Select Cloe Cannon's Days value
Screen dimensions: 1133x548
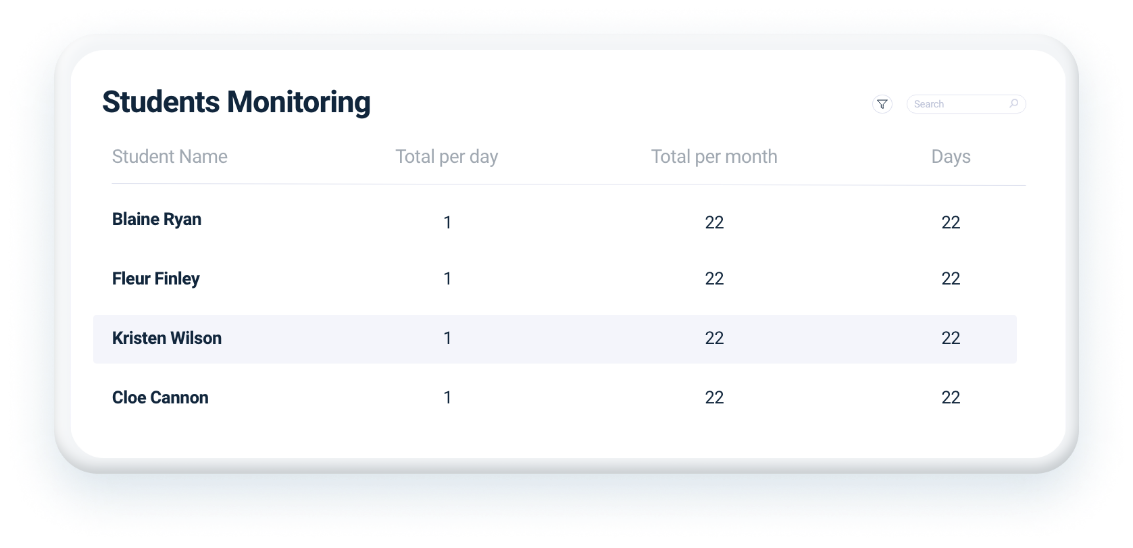(x=951, y=398)
